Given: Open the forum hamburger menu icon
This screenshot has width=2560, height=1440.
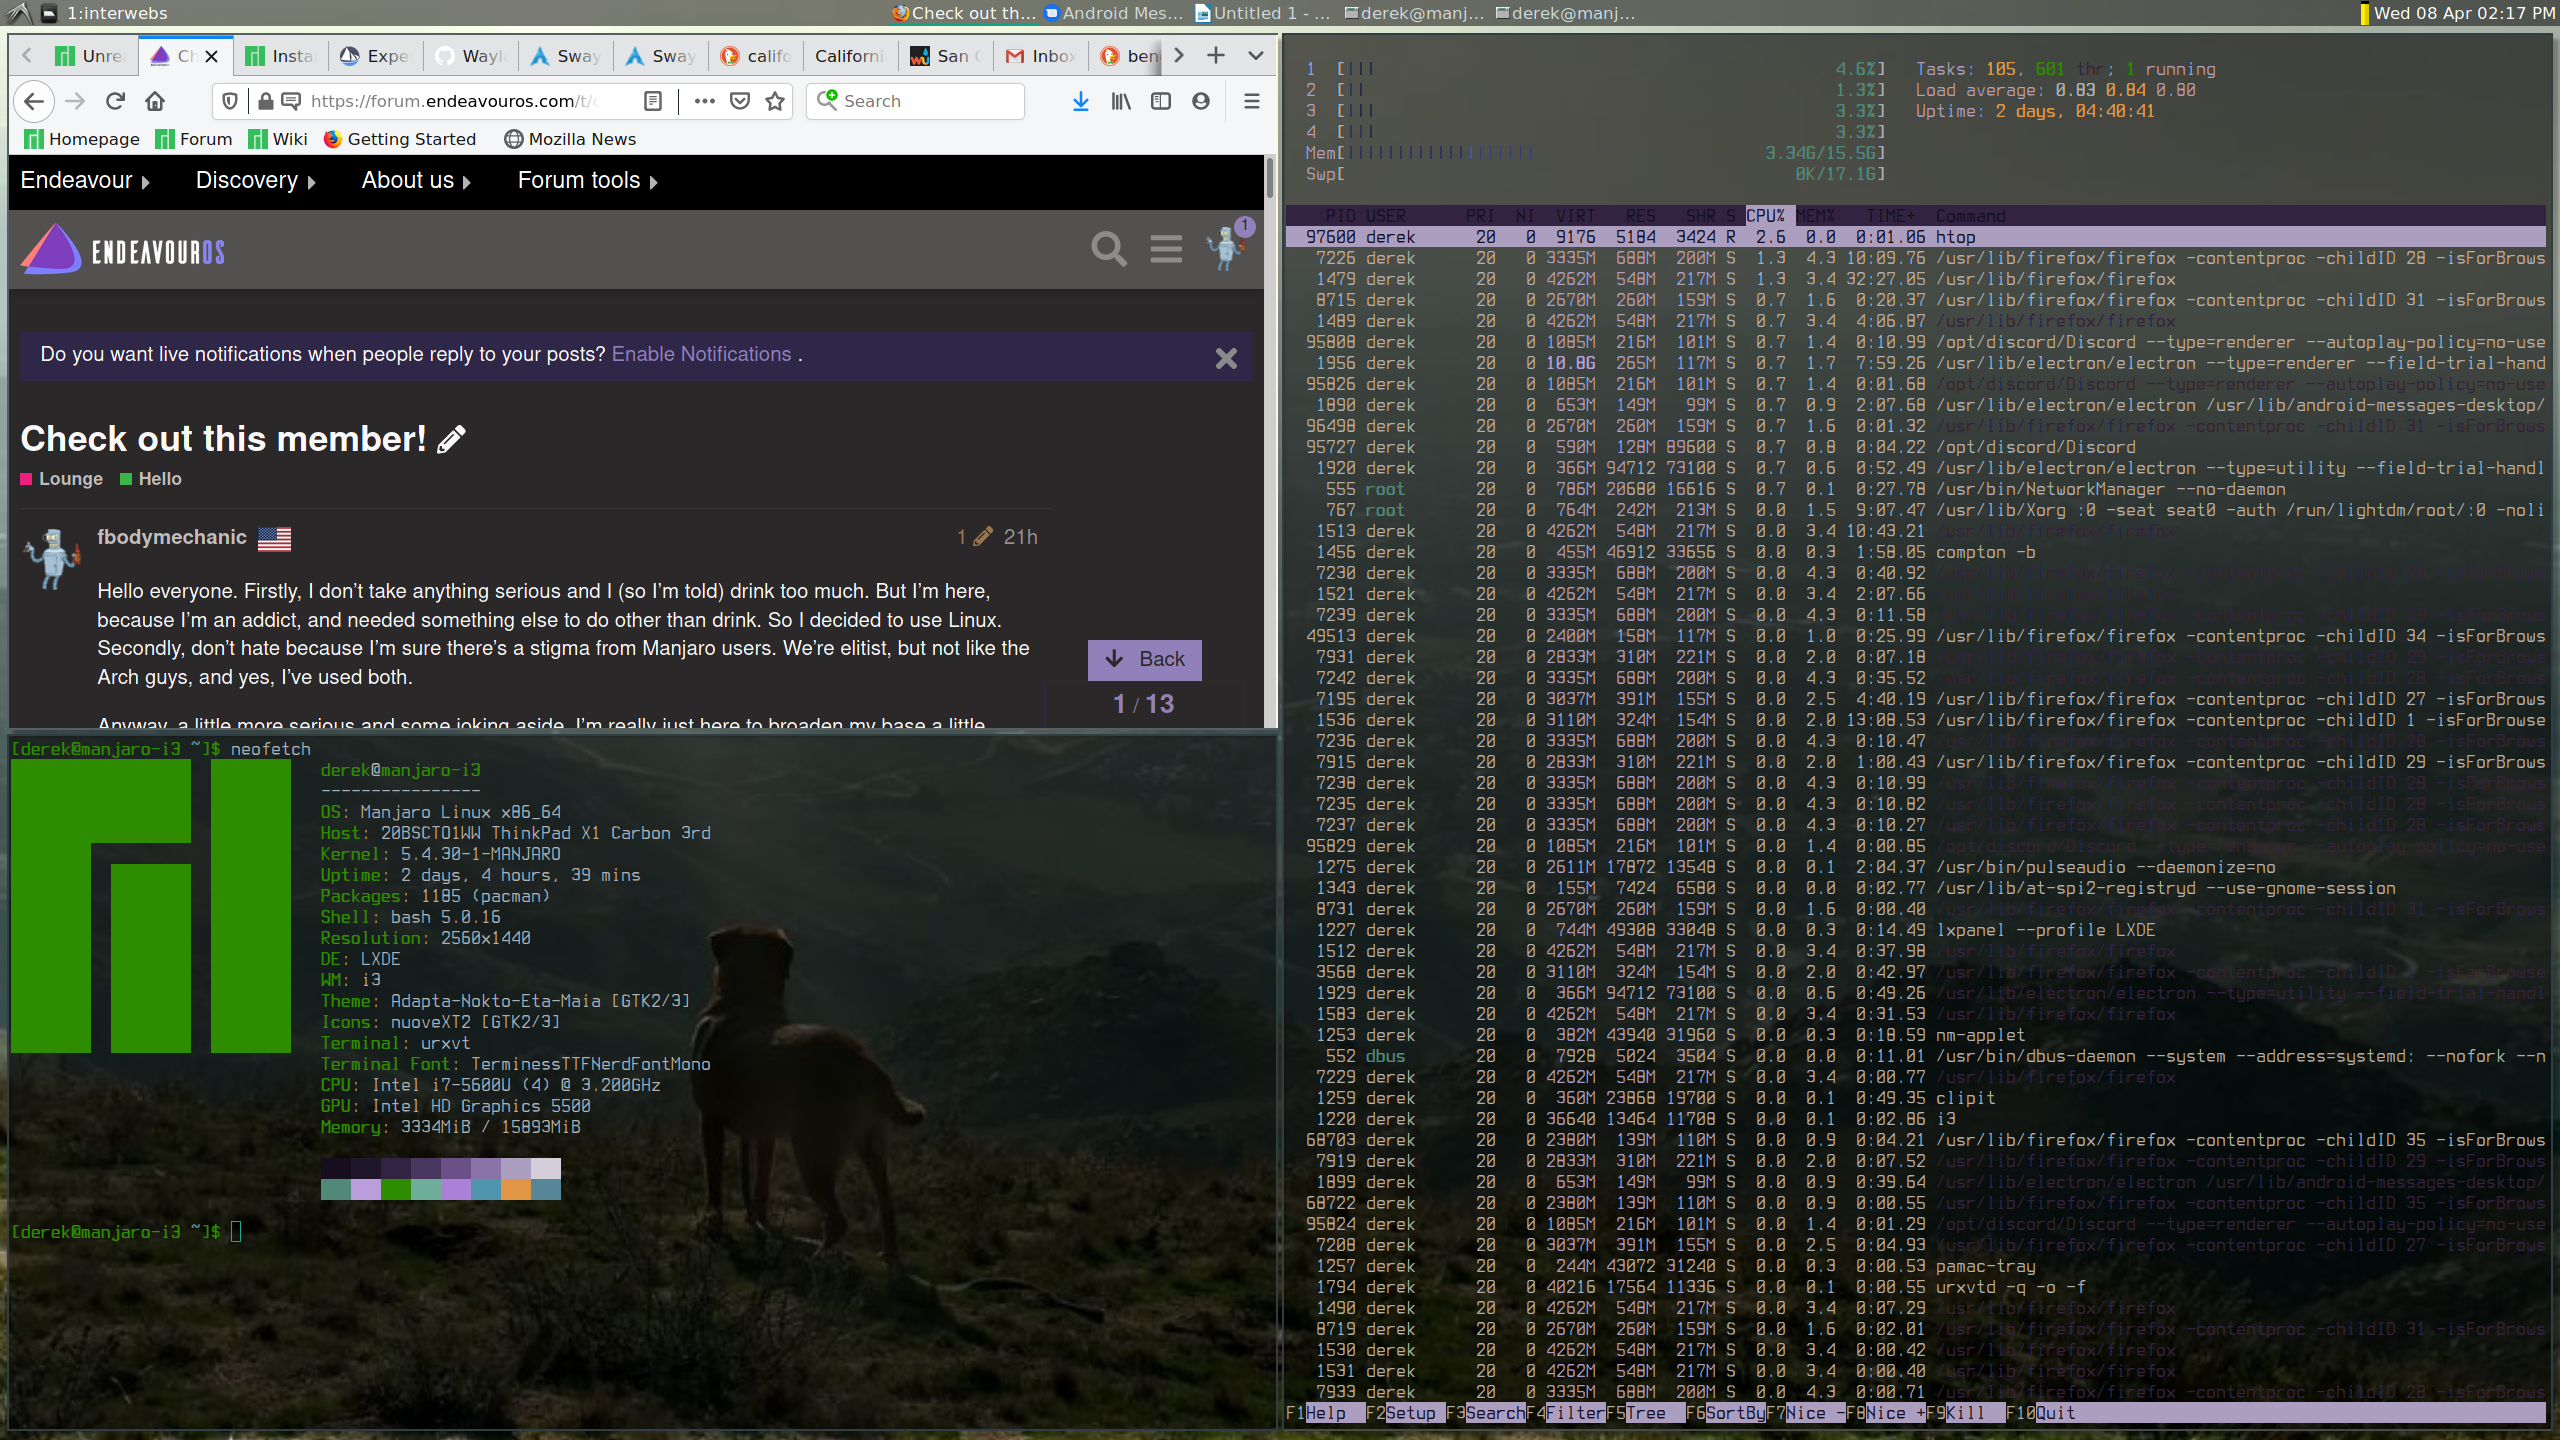Looking at the screenshot, I should point(1166,249).
